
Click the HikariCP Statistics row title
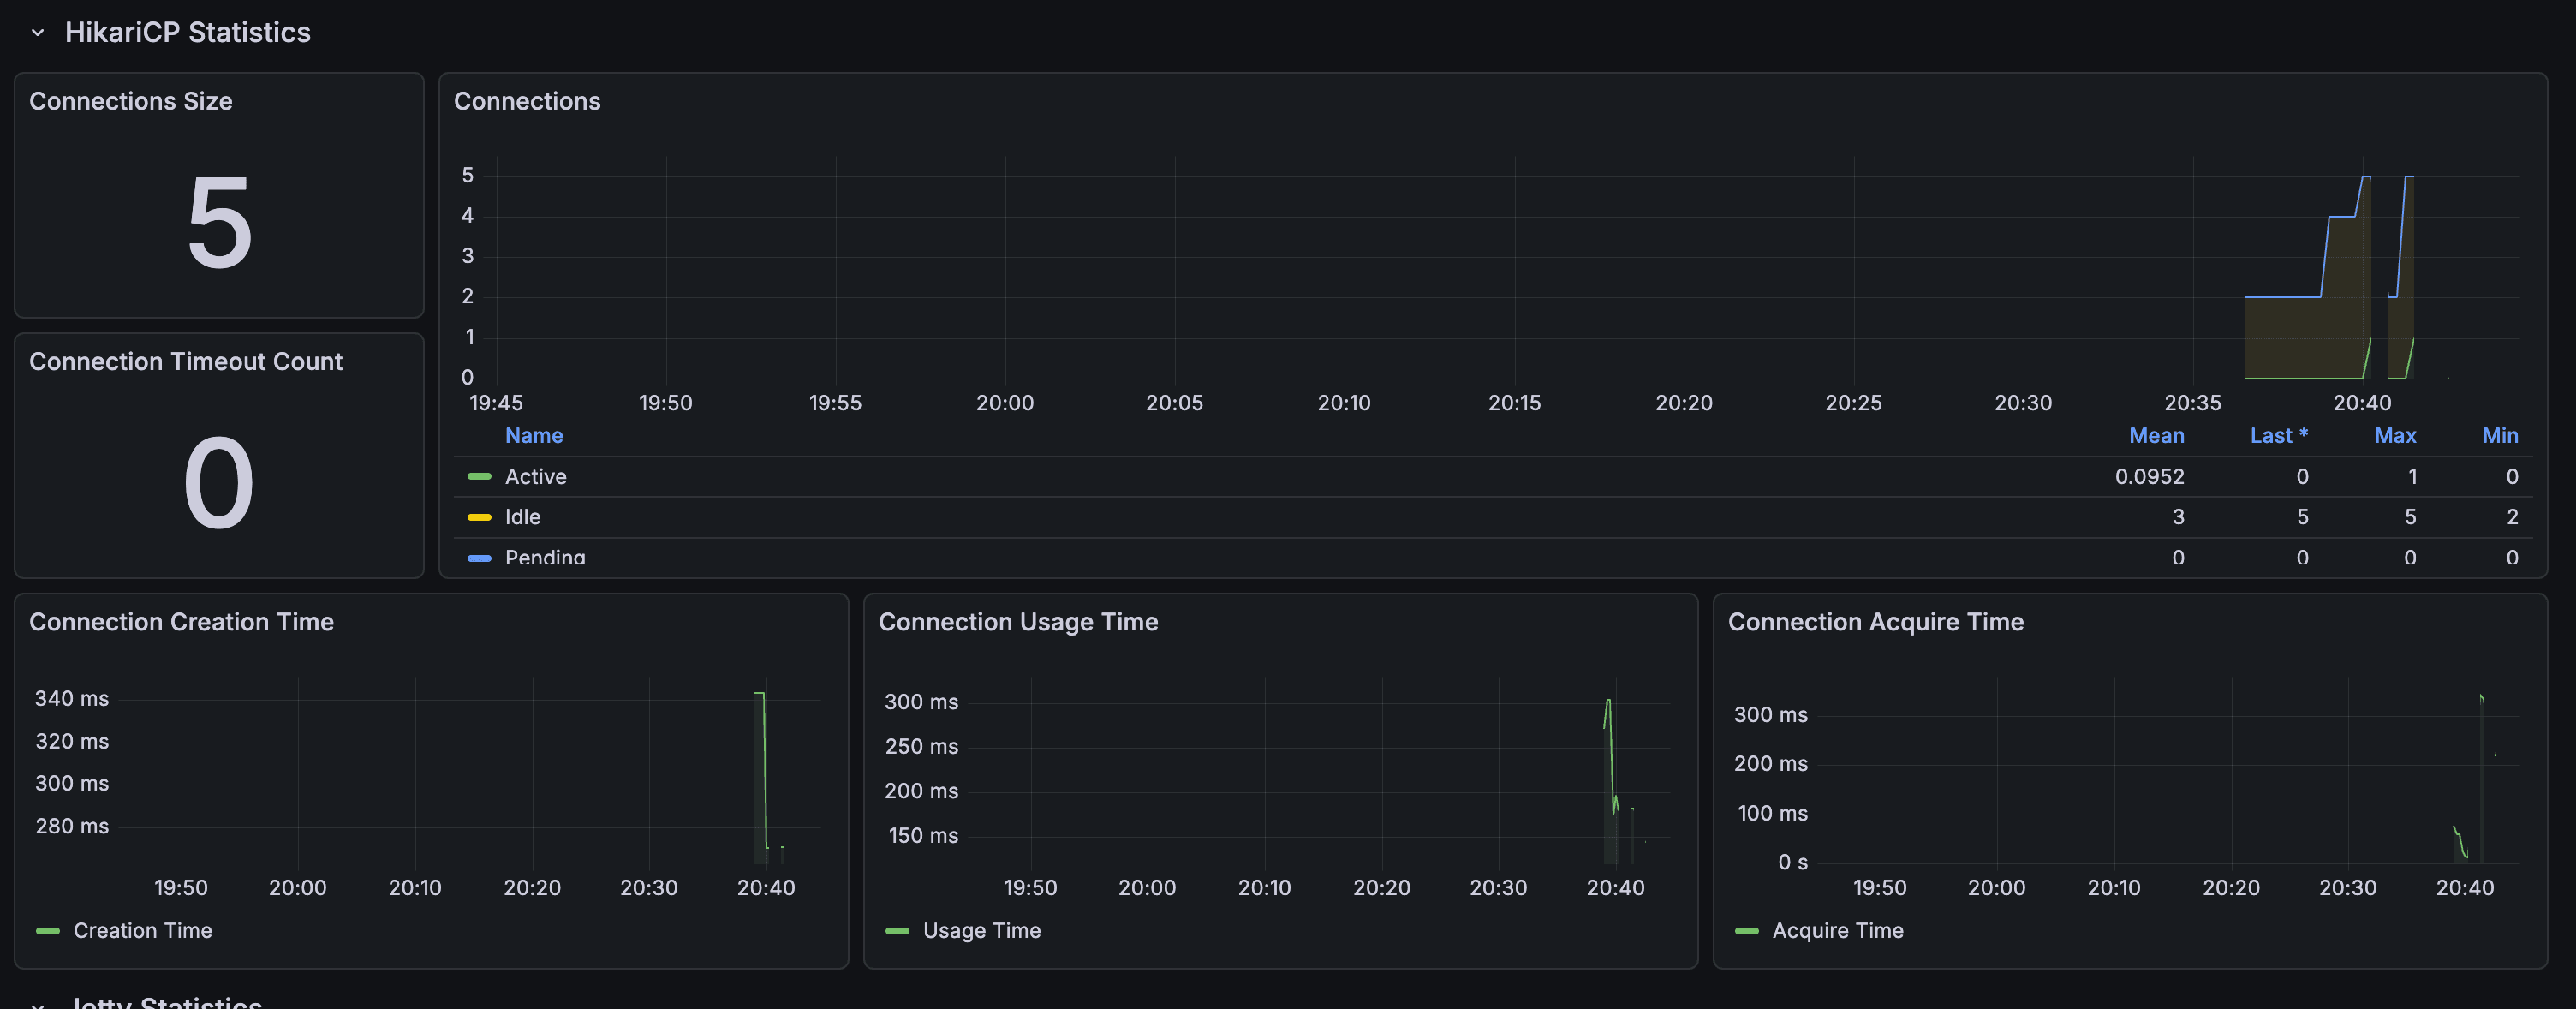187,33
